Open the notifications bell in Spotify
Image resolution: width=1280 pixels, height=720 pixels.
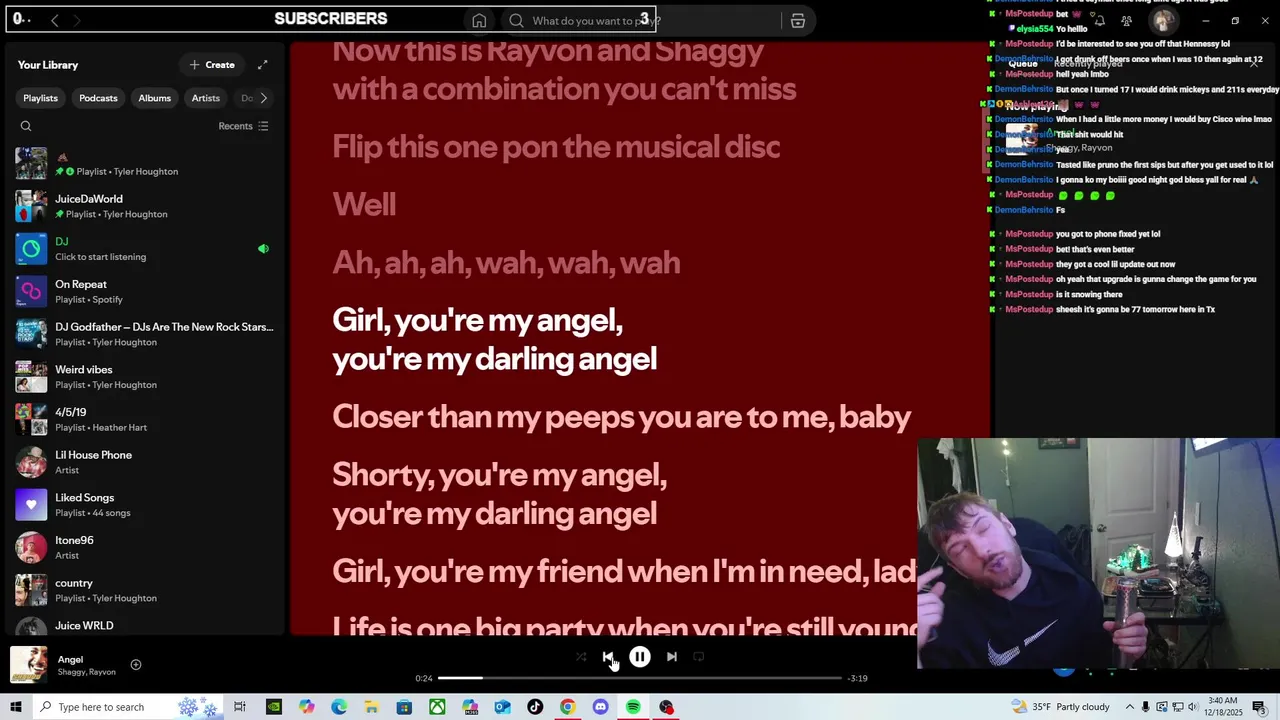coord(1099,21)
